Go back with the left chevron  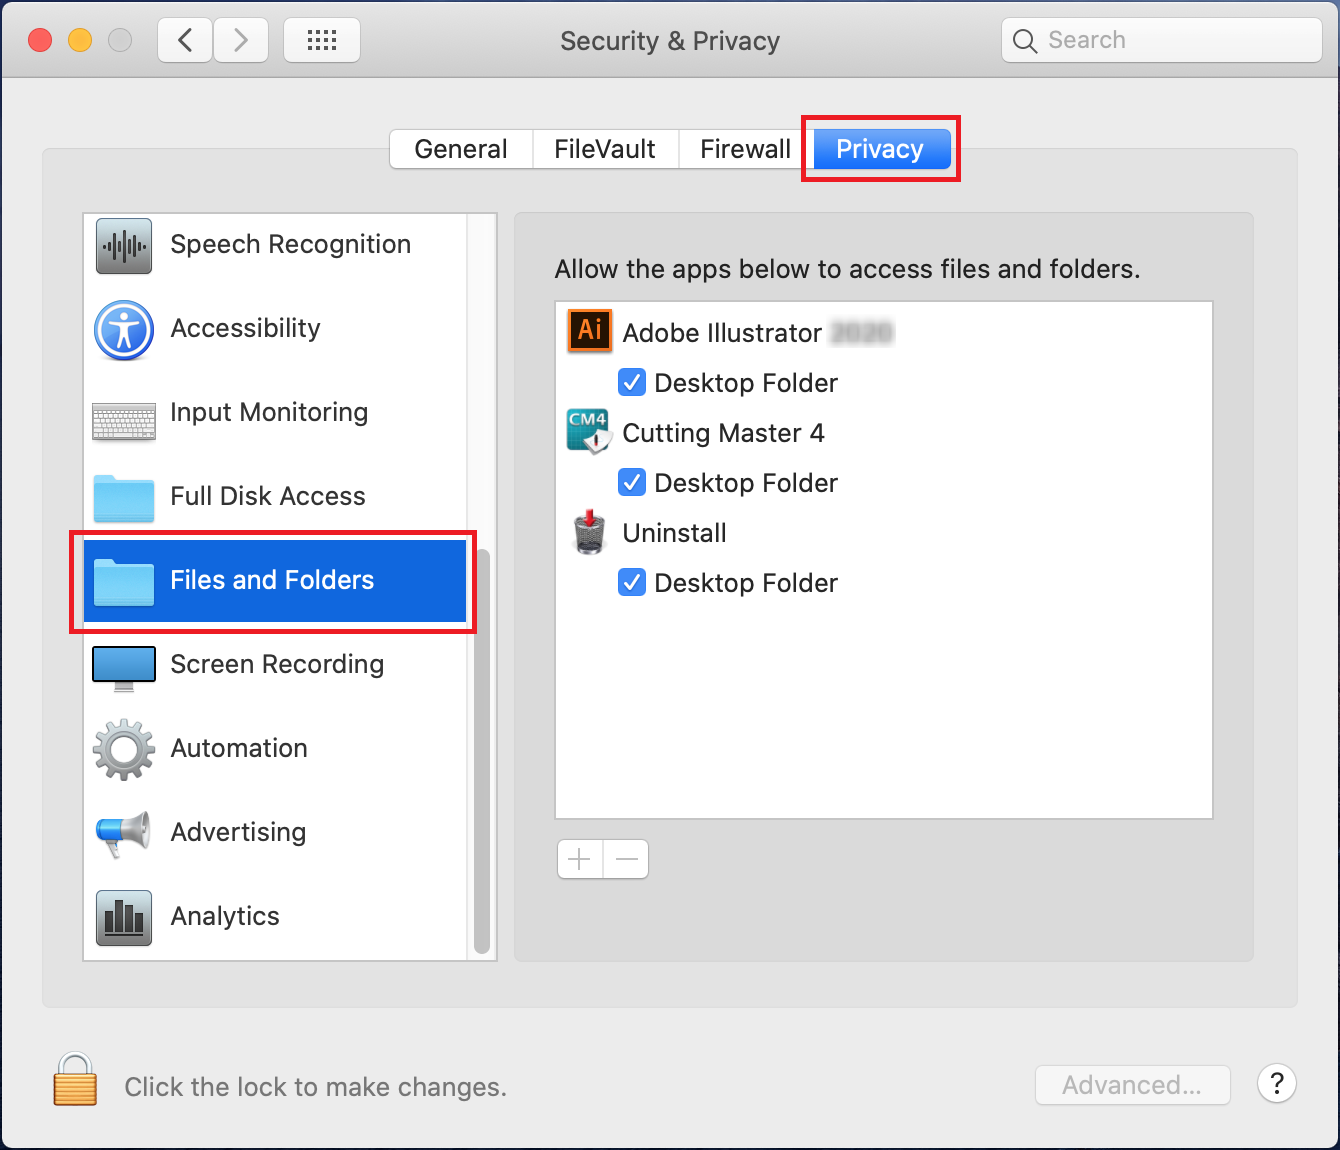pyautogui.click(x=185, y=40)
